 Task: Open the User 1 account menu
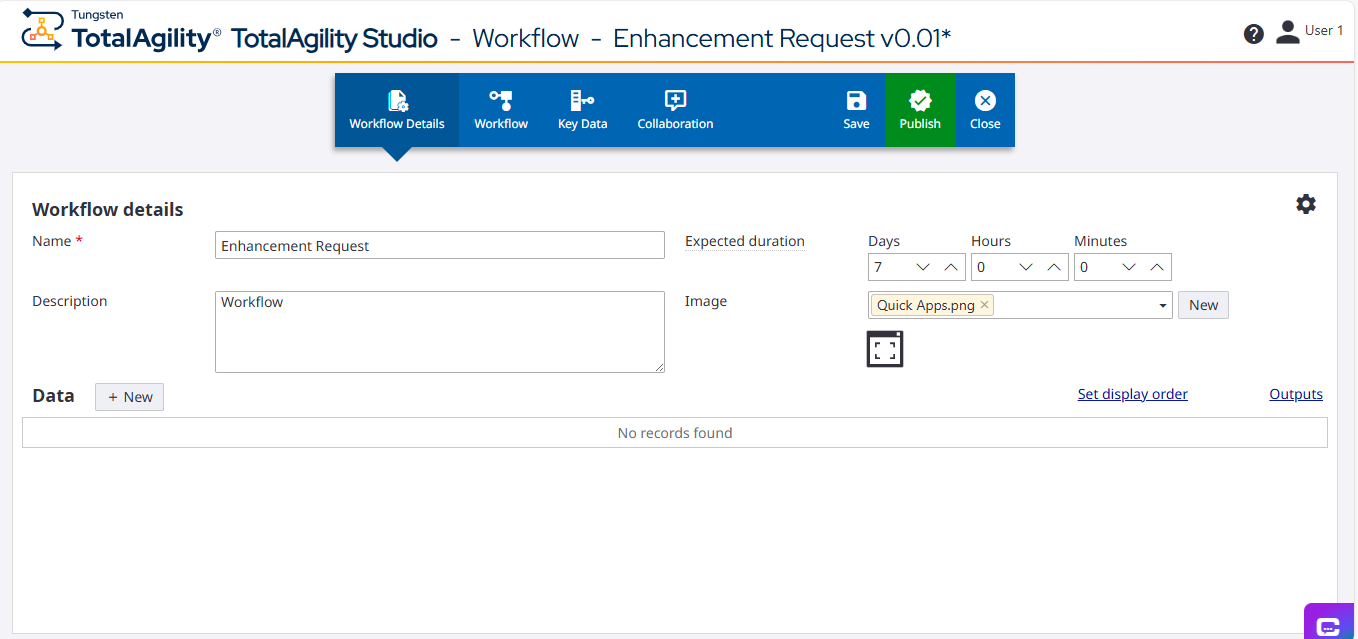coord(1309,32)
